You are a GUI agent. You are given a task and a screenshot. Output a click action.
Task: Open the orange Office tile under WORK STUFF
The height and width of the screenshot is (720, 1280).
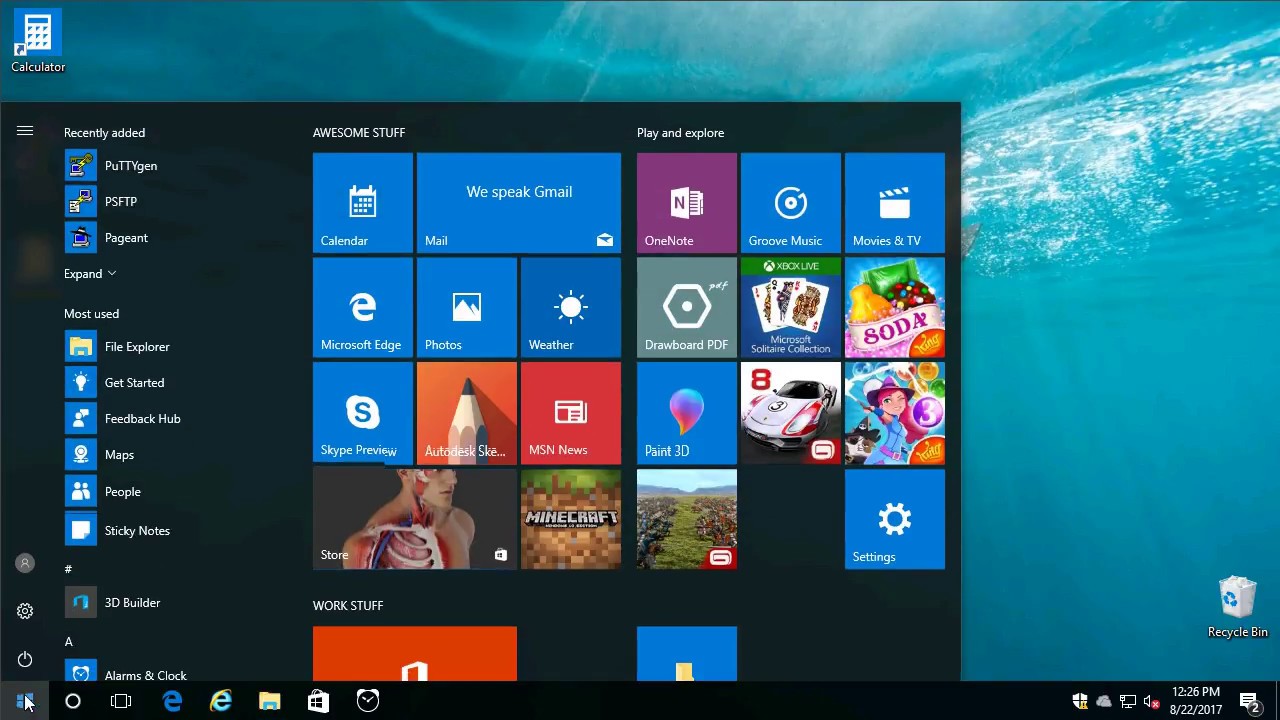[414, 654]
